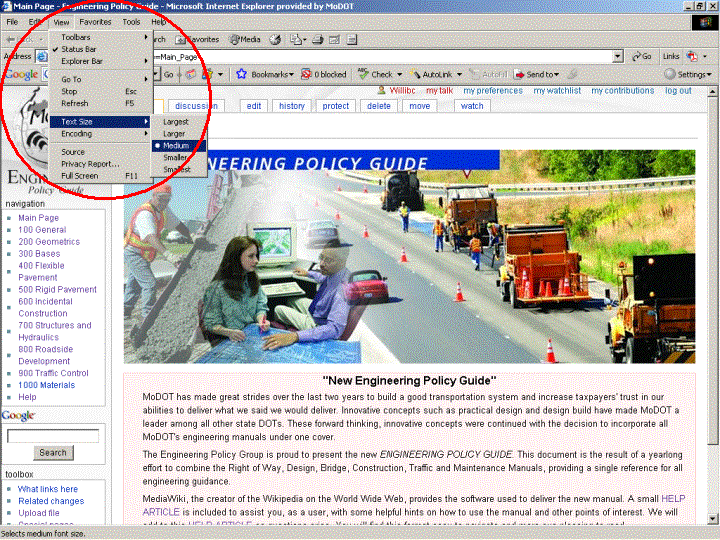Run the ABC spell Check tool
The width and height of the screenshot is (720, 540).
click(x=375, y=74)
